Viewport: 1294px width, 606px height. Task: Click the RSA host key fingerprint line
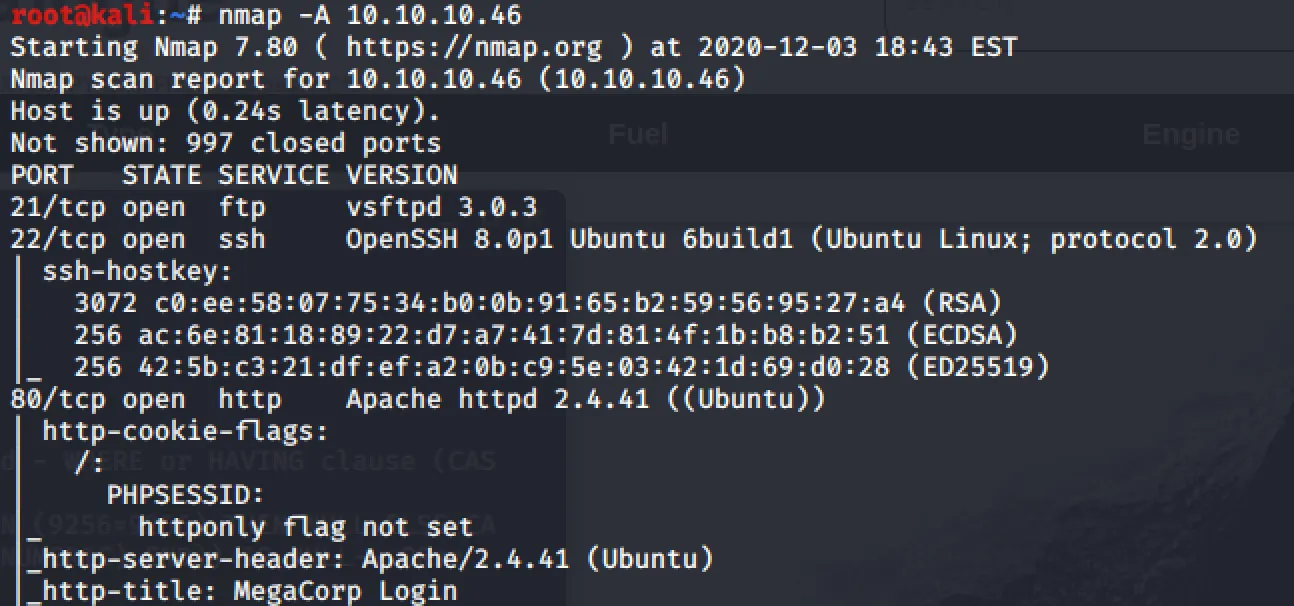(x=538, y=303)
